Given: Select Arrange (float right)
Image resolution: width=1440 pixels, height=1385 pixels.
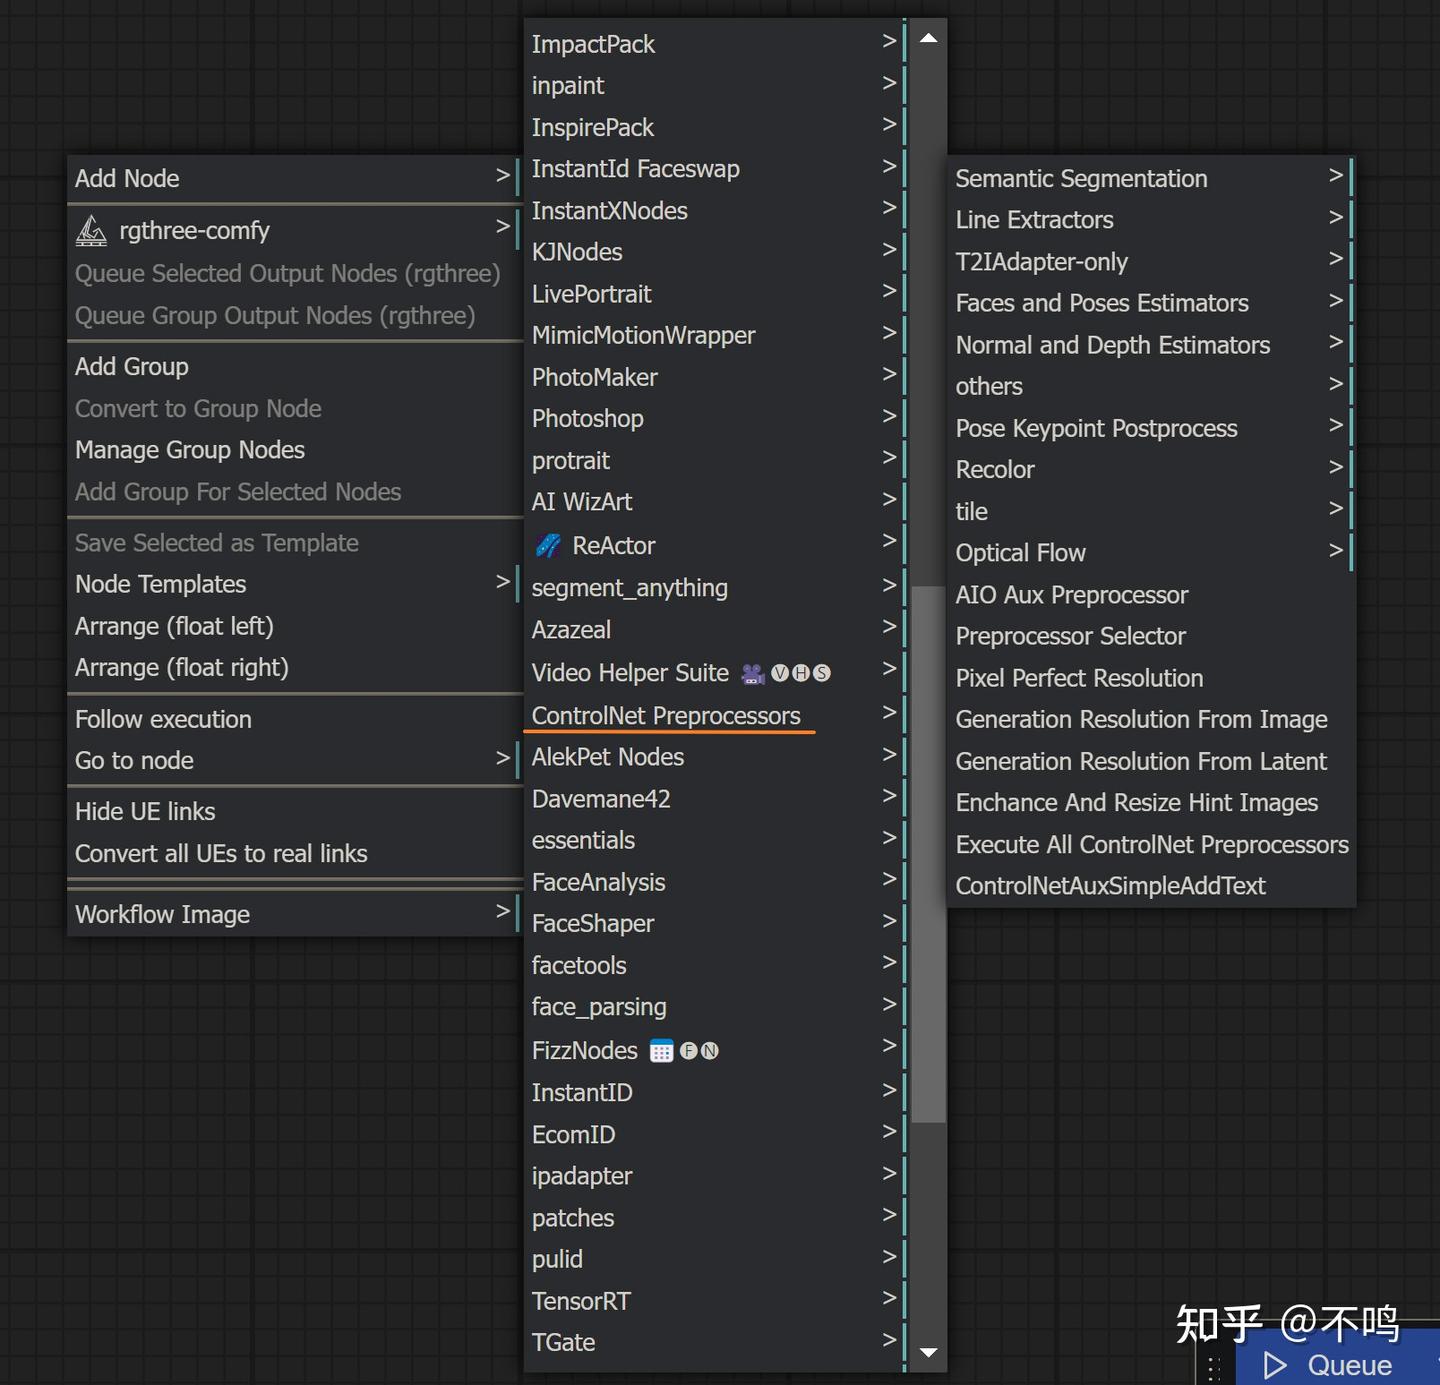Looking at the screenshot, I should tap(294, 667).
